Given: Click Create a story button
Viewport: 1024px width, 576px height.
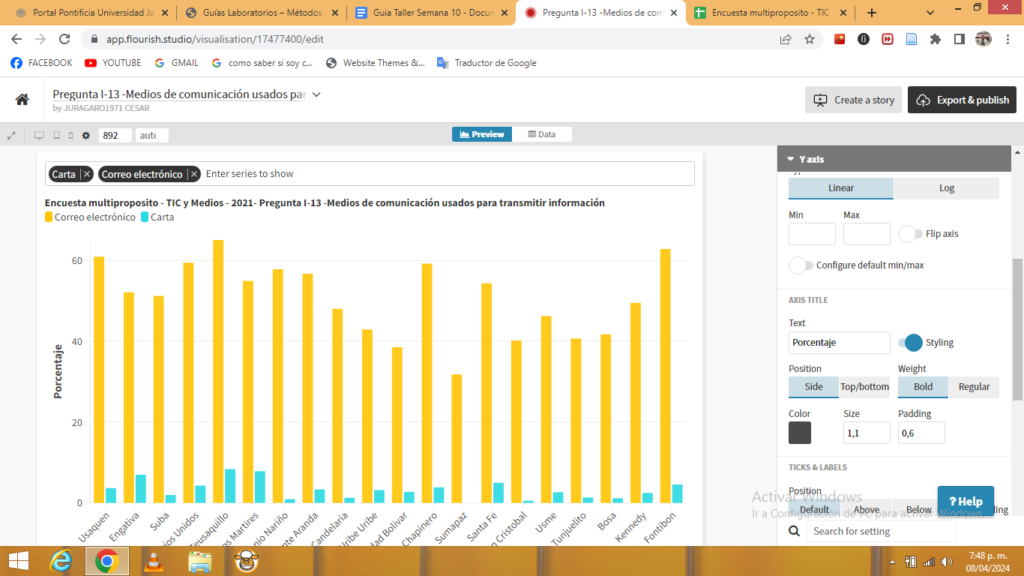Looking at the screenshot, I should (x=853, y=100).
